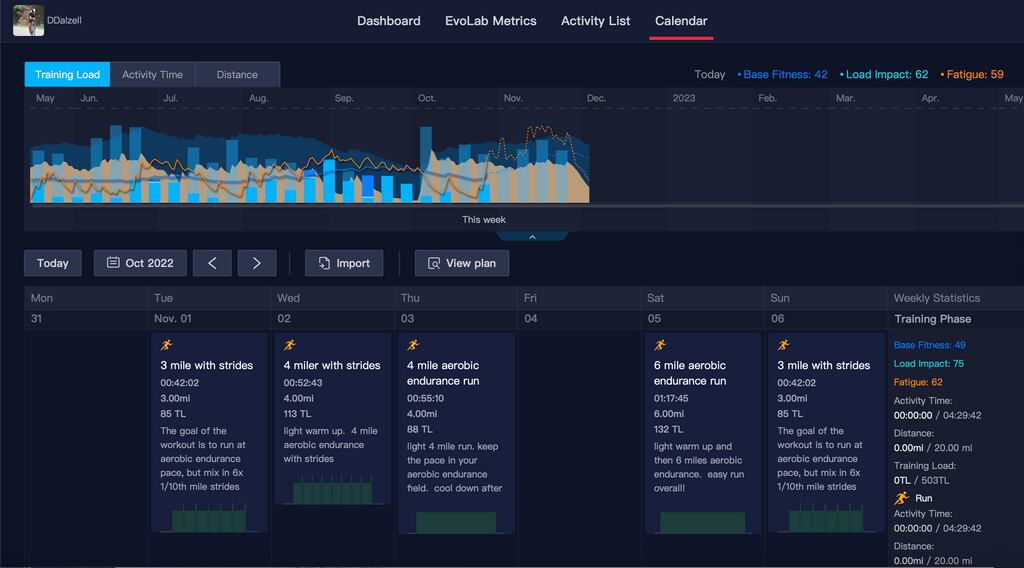This screenshot has width=1024, height=568.
Task: Click running icon on Wednesday 4 miler
Action: click(290, 345)
